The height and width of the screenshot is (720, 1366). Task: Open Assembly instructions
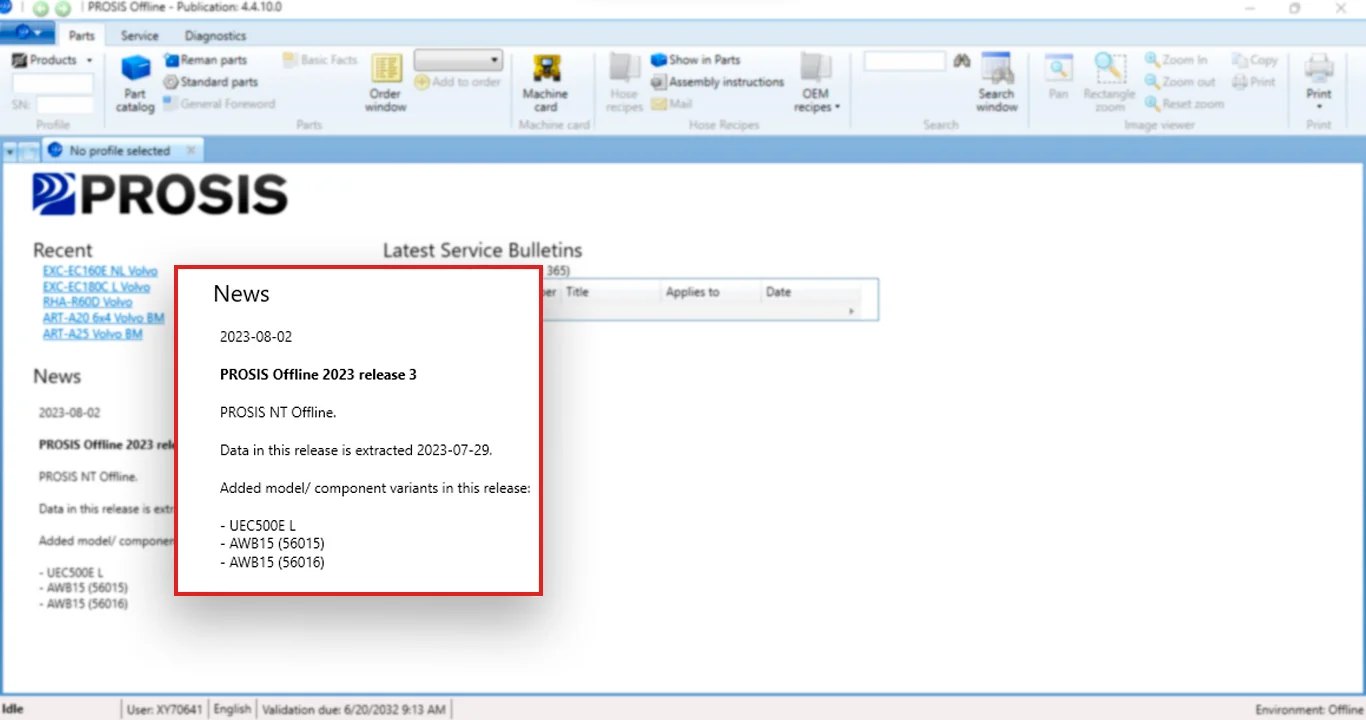(x=718, y=82)
